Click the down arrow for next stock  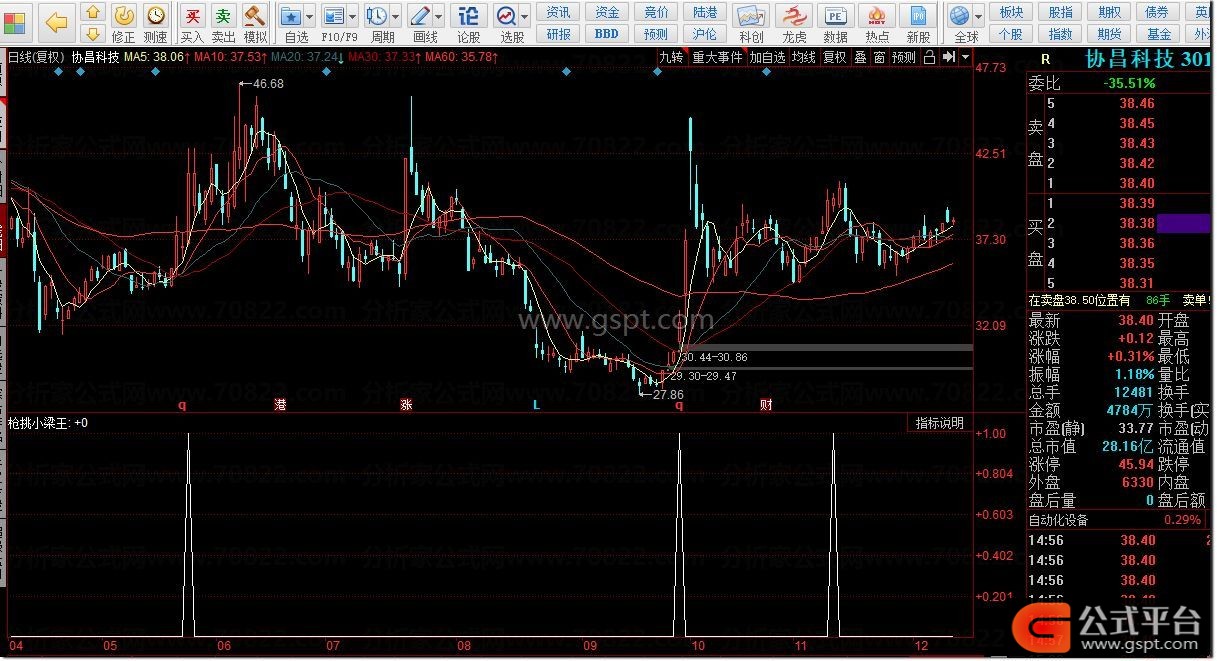[92, 34]
